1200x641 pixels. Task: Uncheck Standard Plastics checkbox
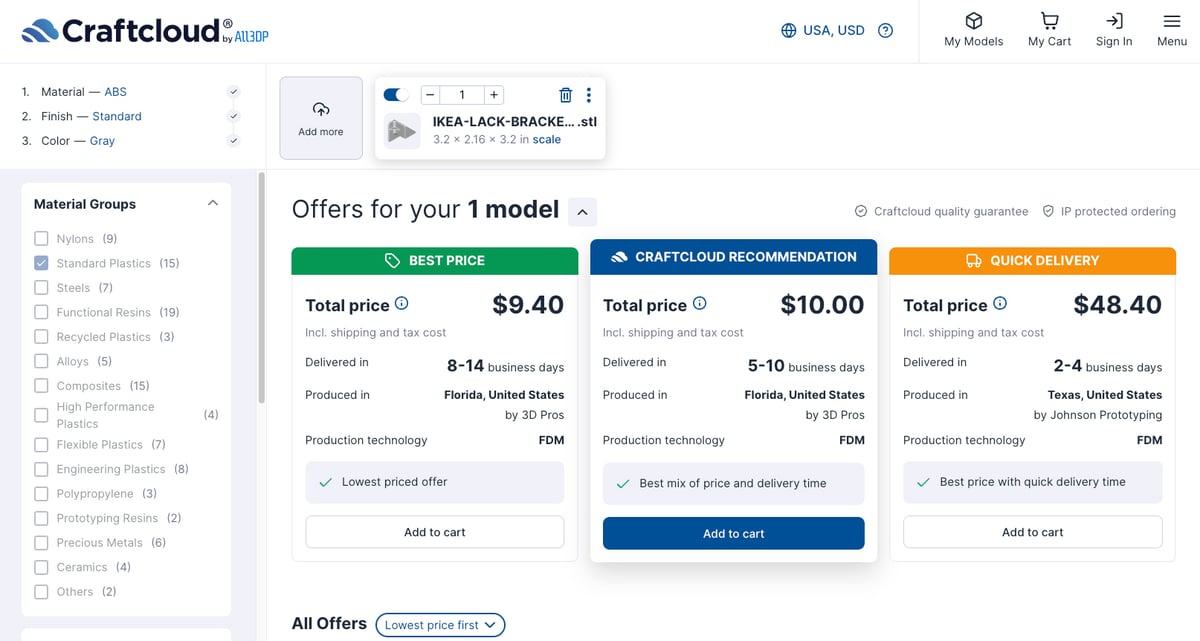tap(41, 263)
